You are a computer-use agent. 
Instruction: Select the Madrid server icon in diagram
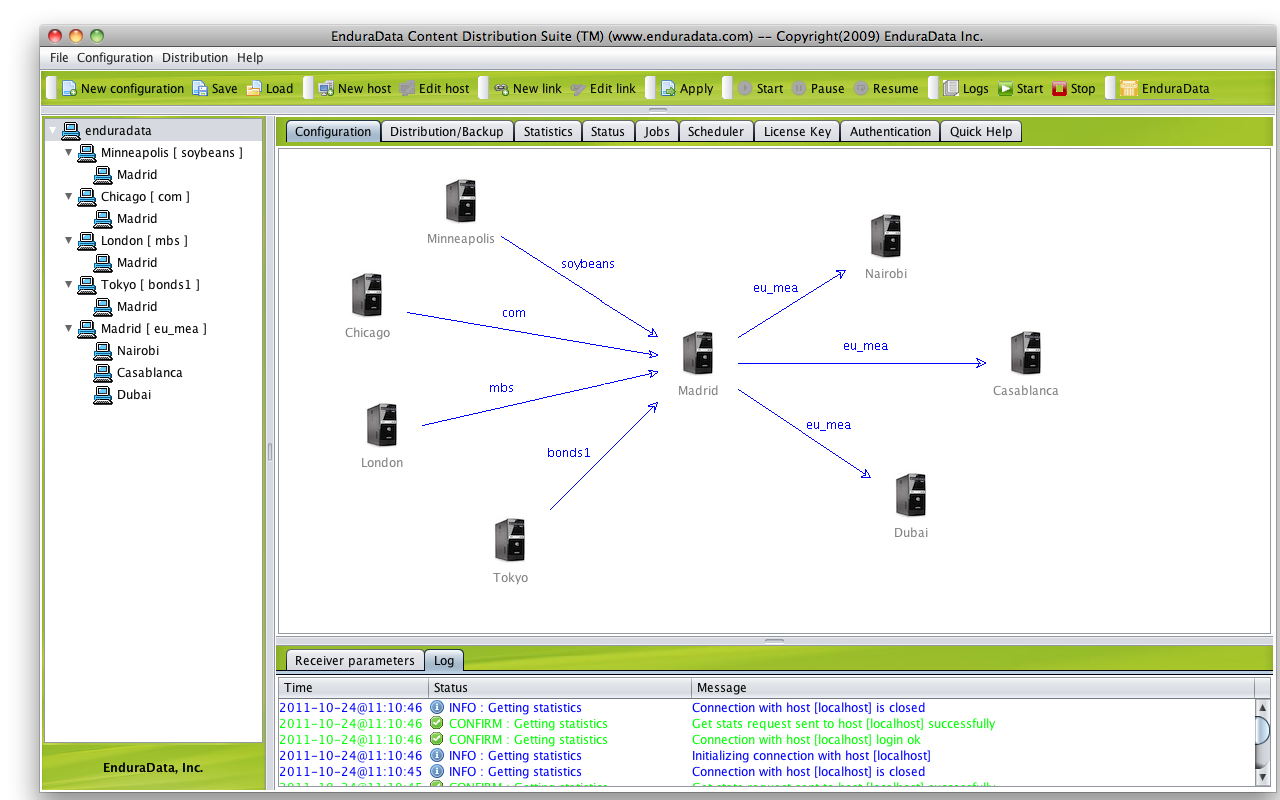coord(698,353)
